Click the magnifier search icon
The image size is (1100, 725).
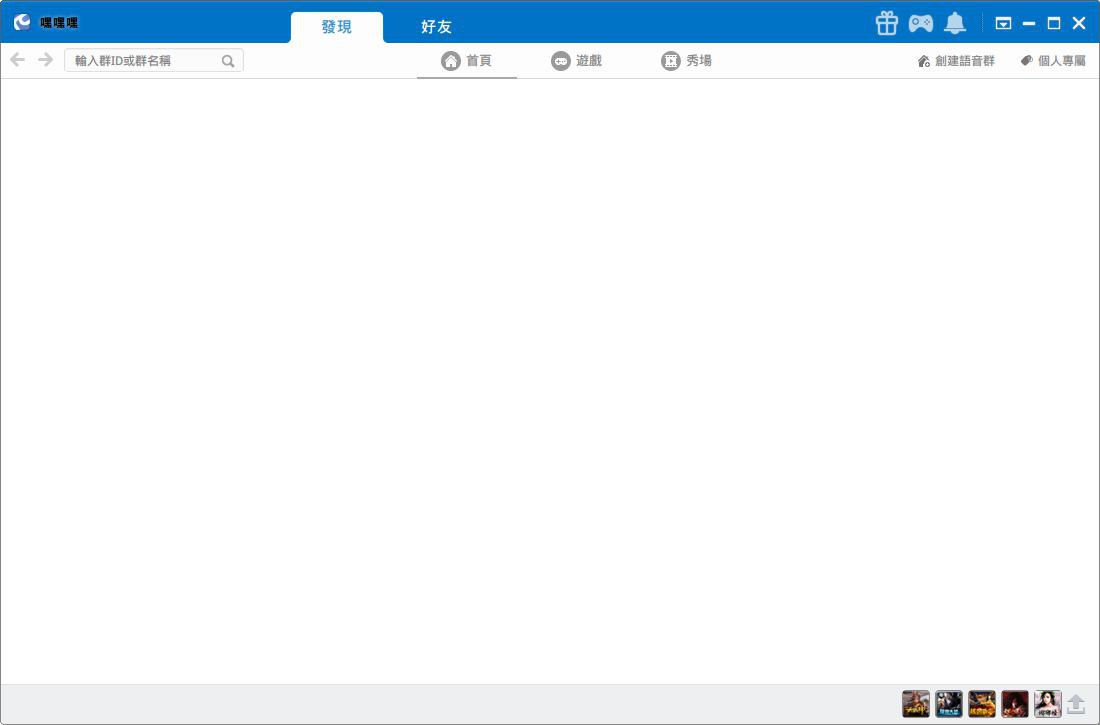[228, 61]
